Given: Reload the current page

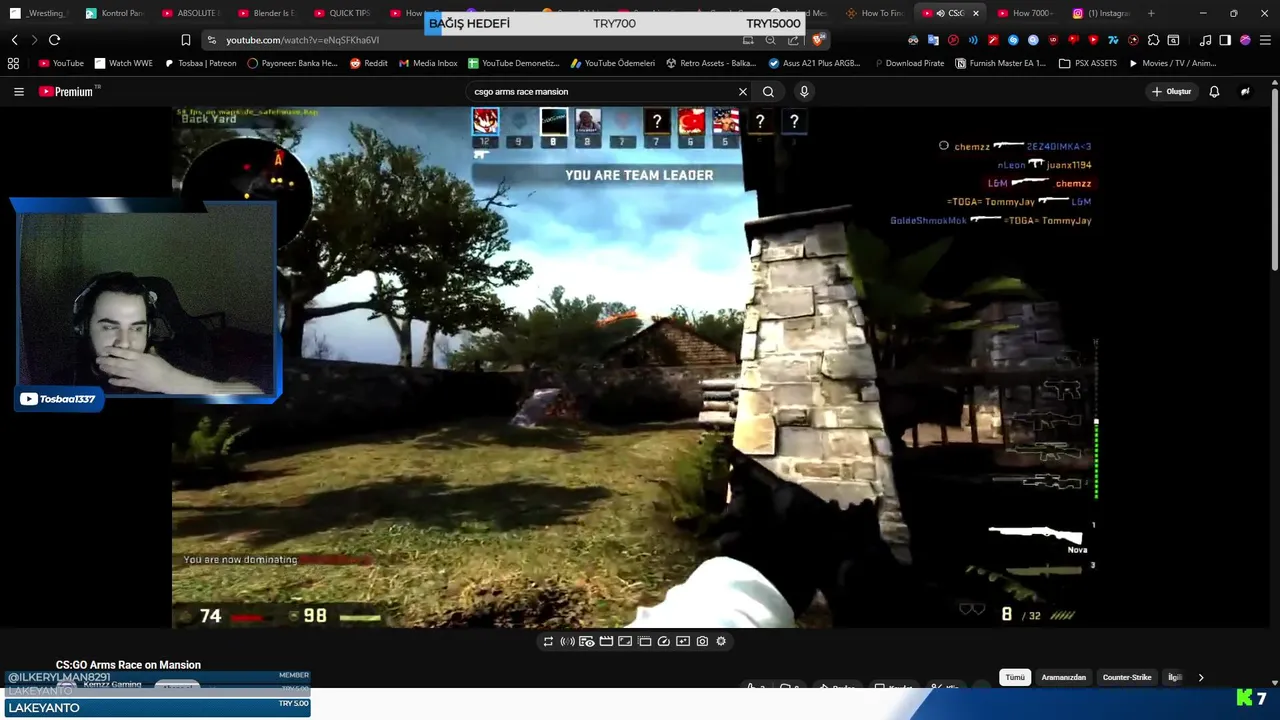Looking at the screenshot, I should click(x=54, y=39).
